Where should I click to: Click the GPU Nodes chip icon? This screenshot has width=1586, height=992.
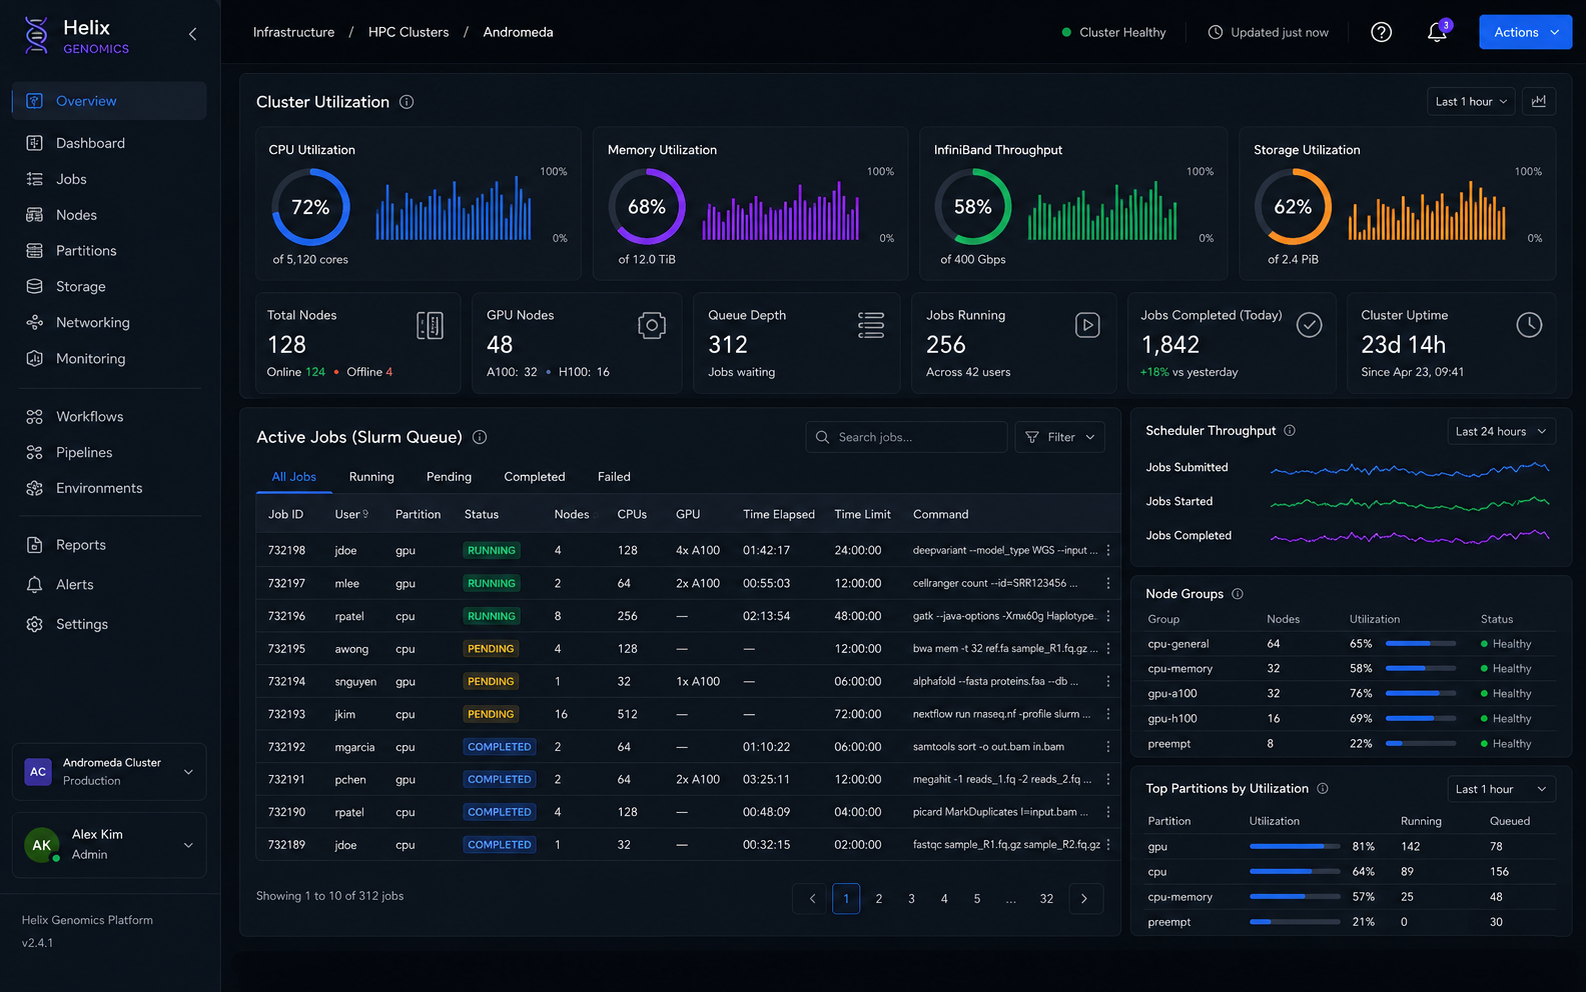coord(652,325)
